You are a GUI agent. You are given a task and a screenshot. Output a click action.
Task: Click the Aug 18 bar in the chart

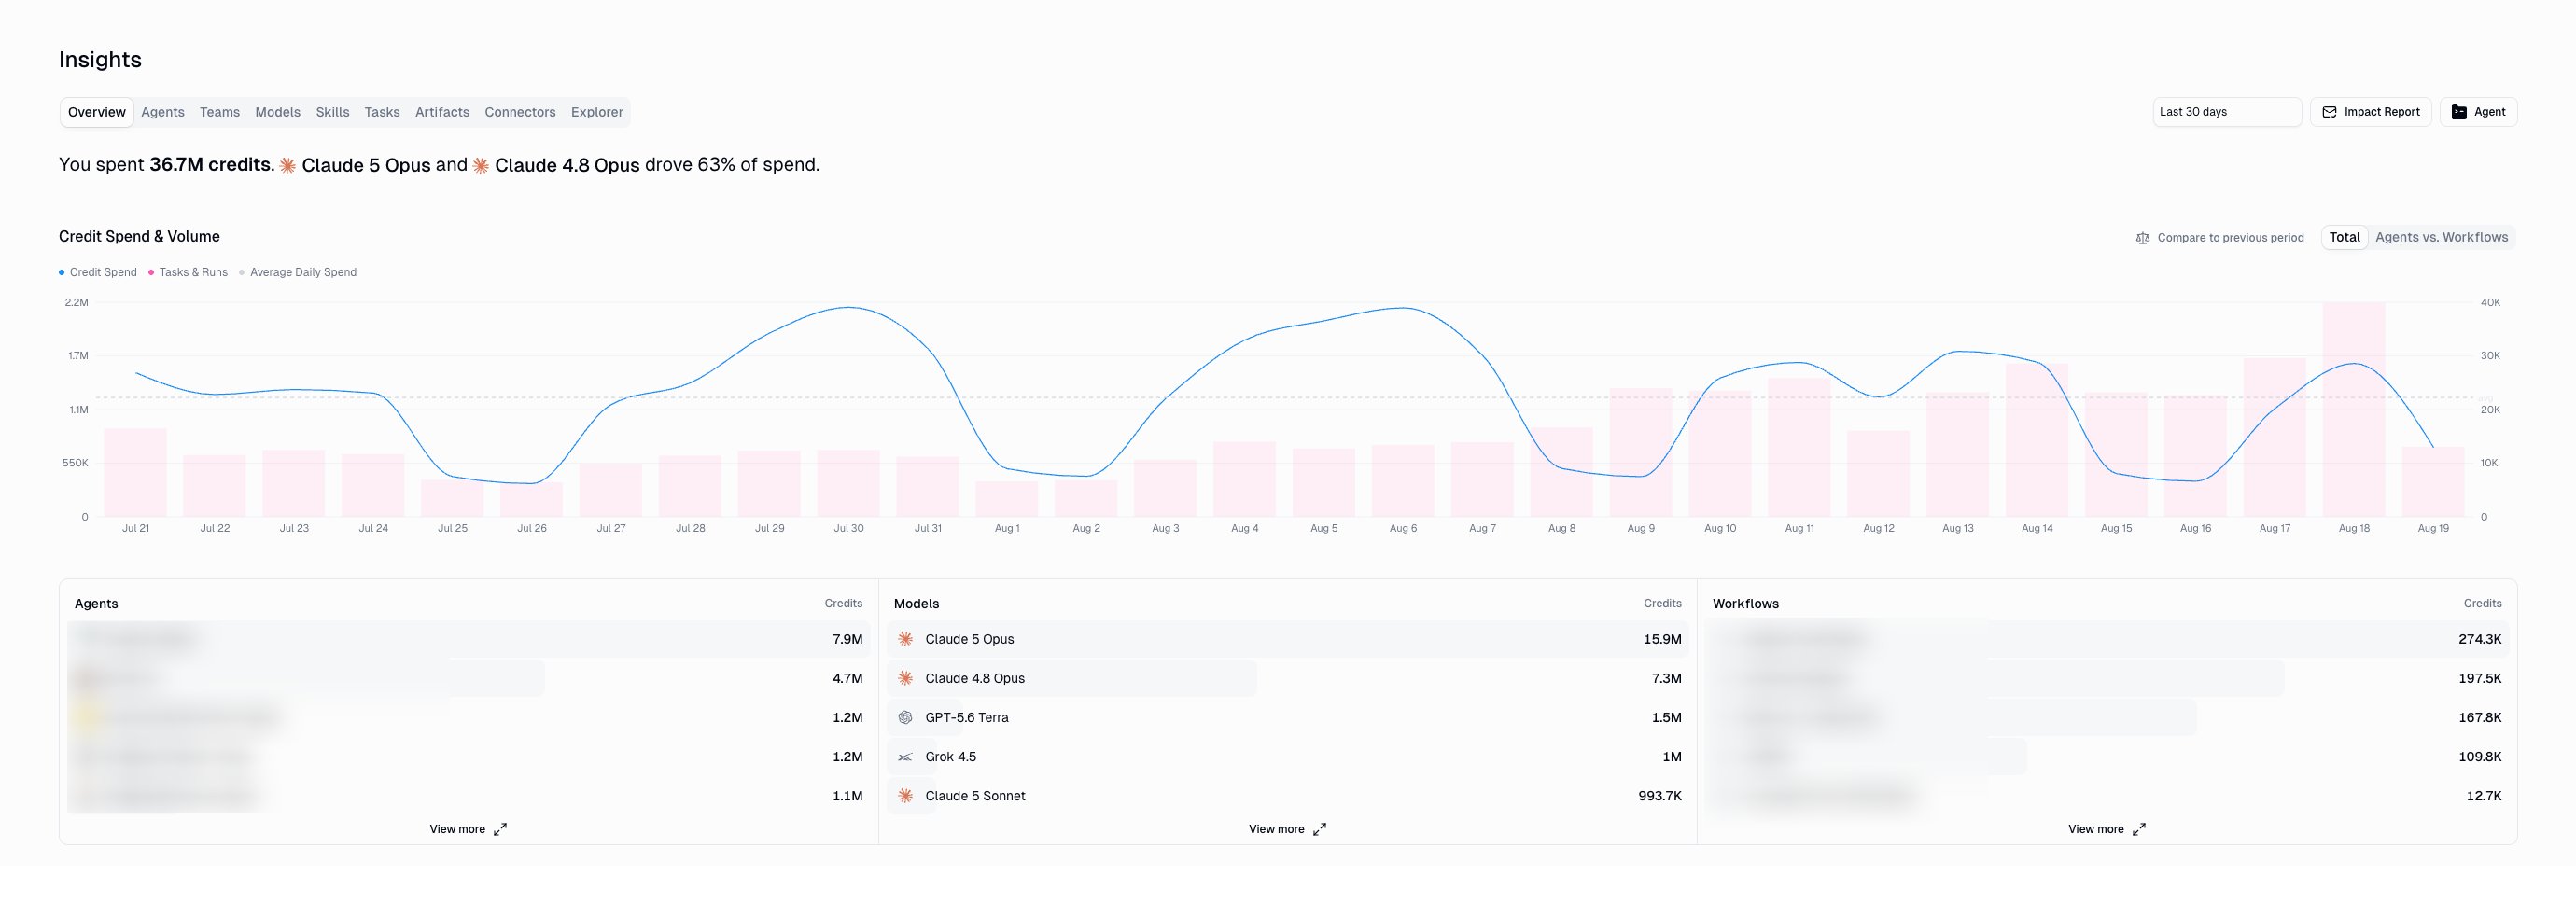(2354, 409)
